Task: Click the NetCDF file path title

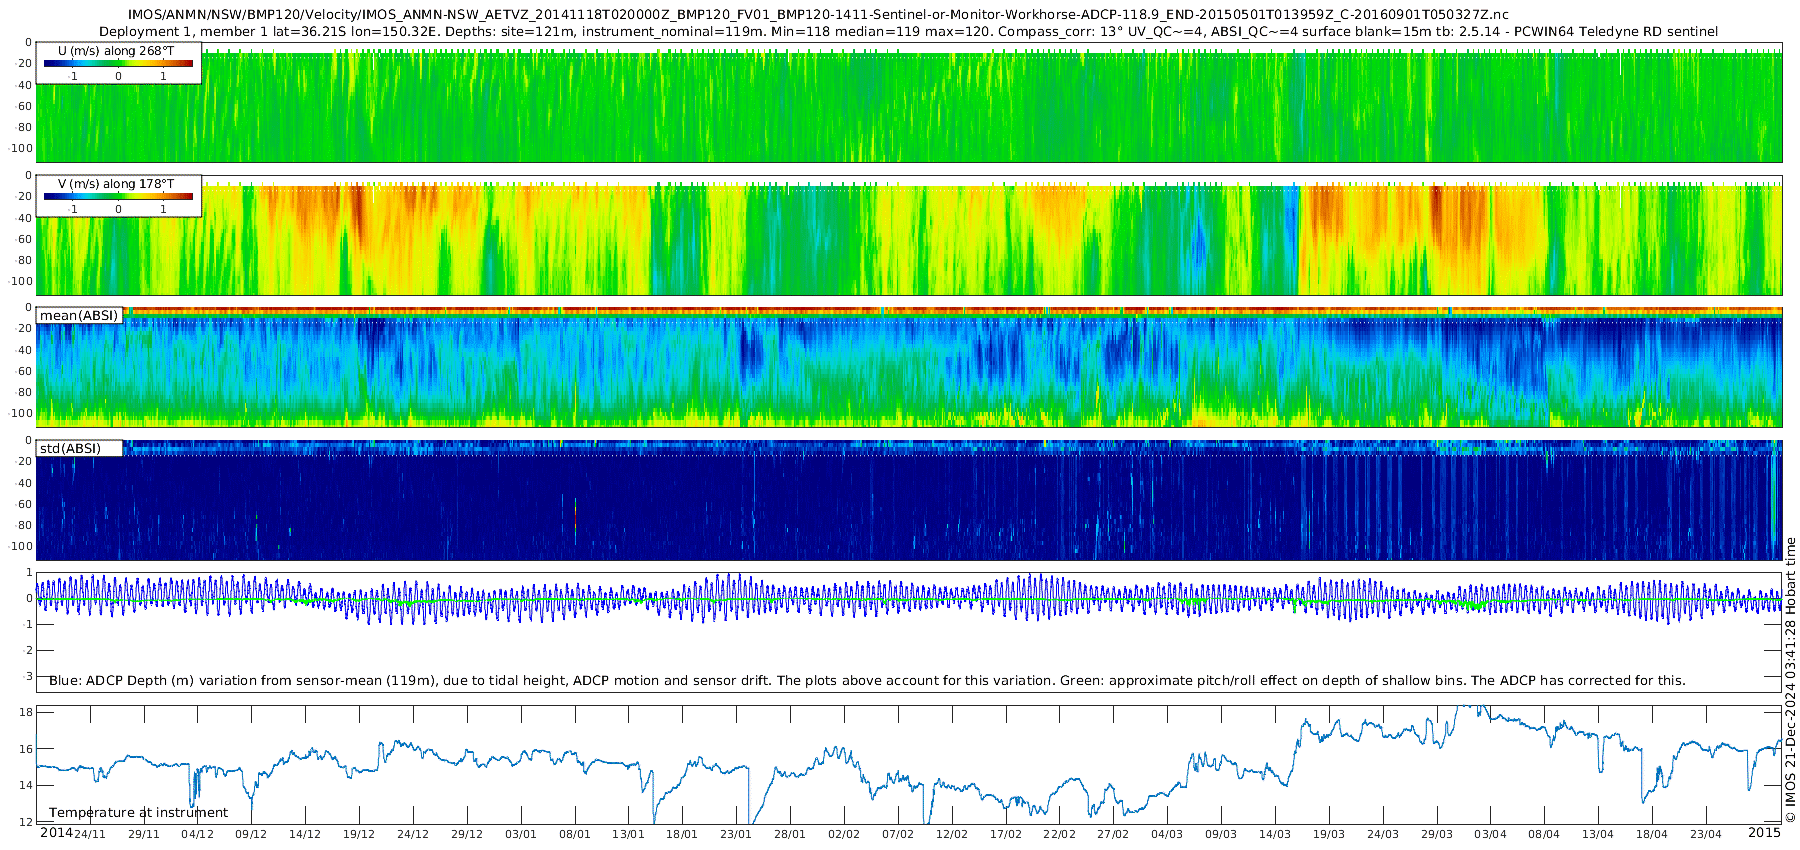Action: pyautogui.click(x=818, y=15)
